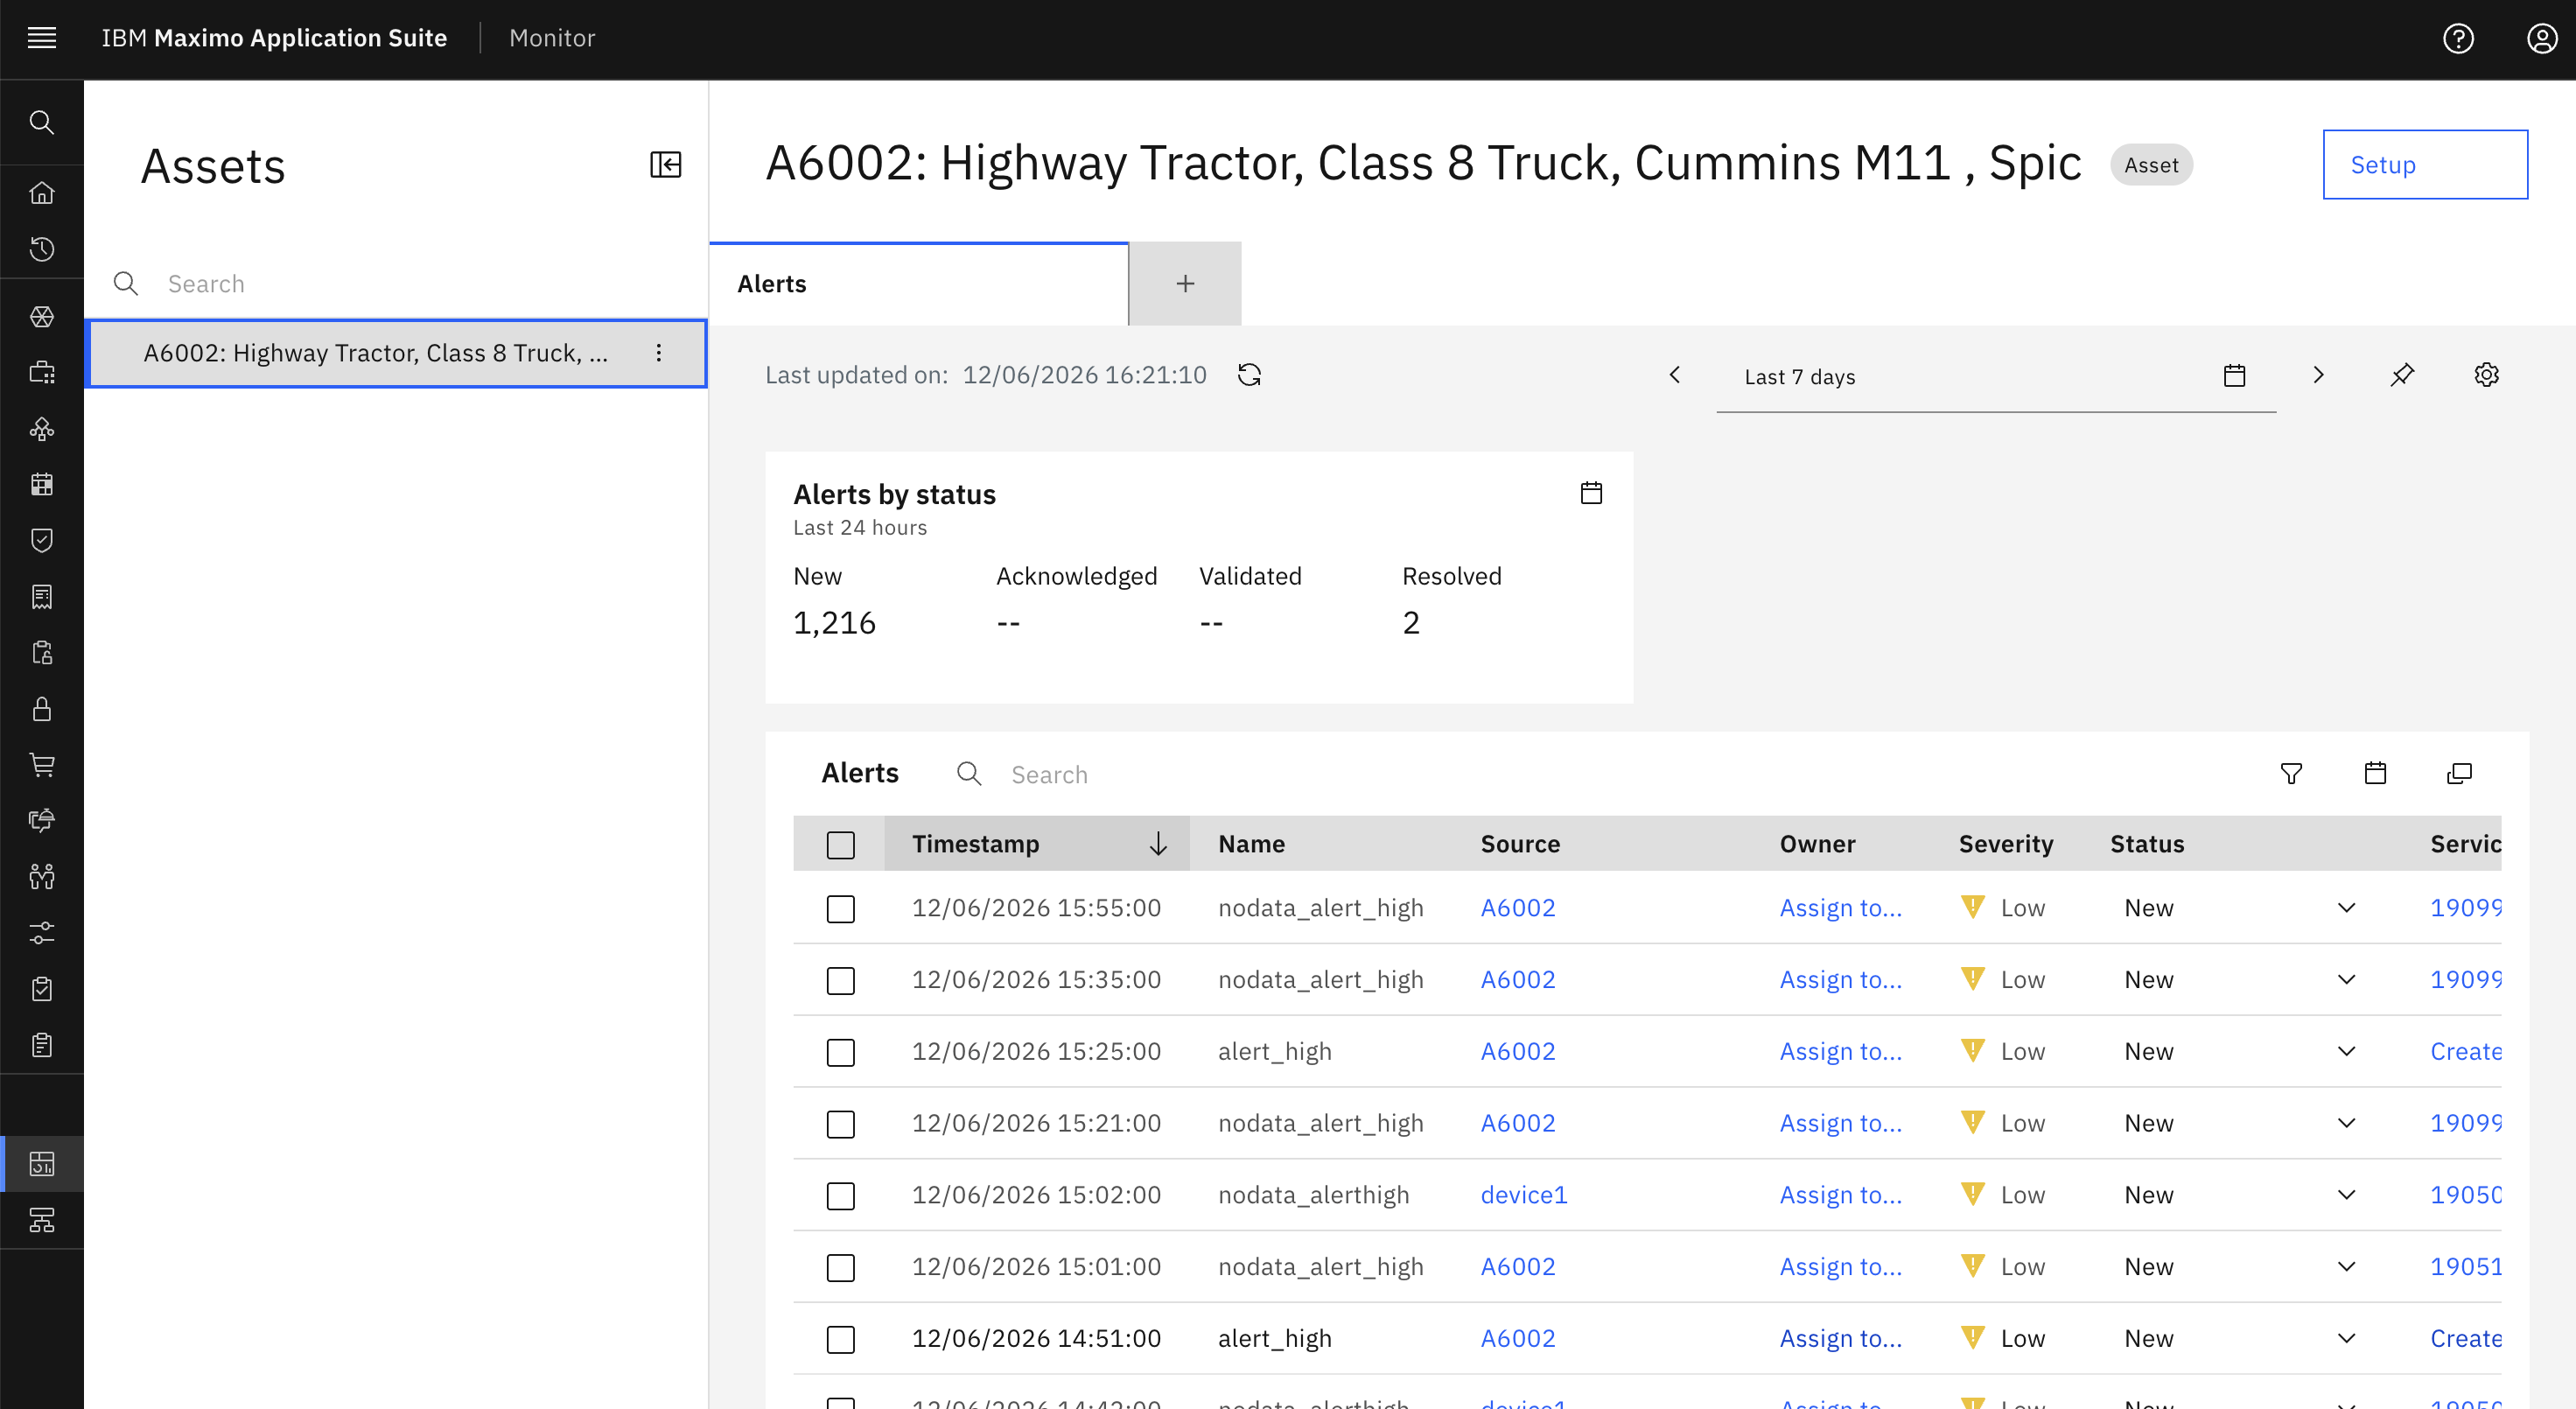Open the hamburger navigation menu
The height and width of the screenshot is (1409, 2576).
click(x=41, y=38)
